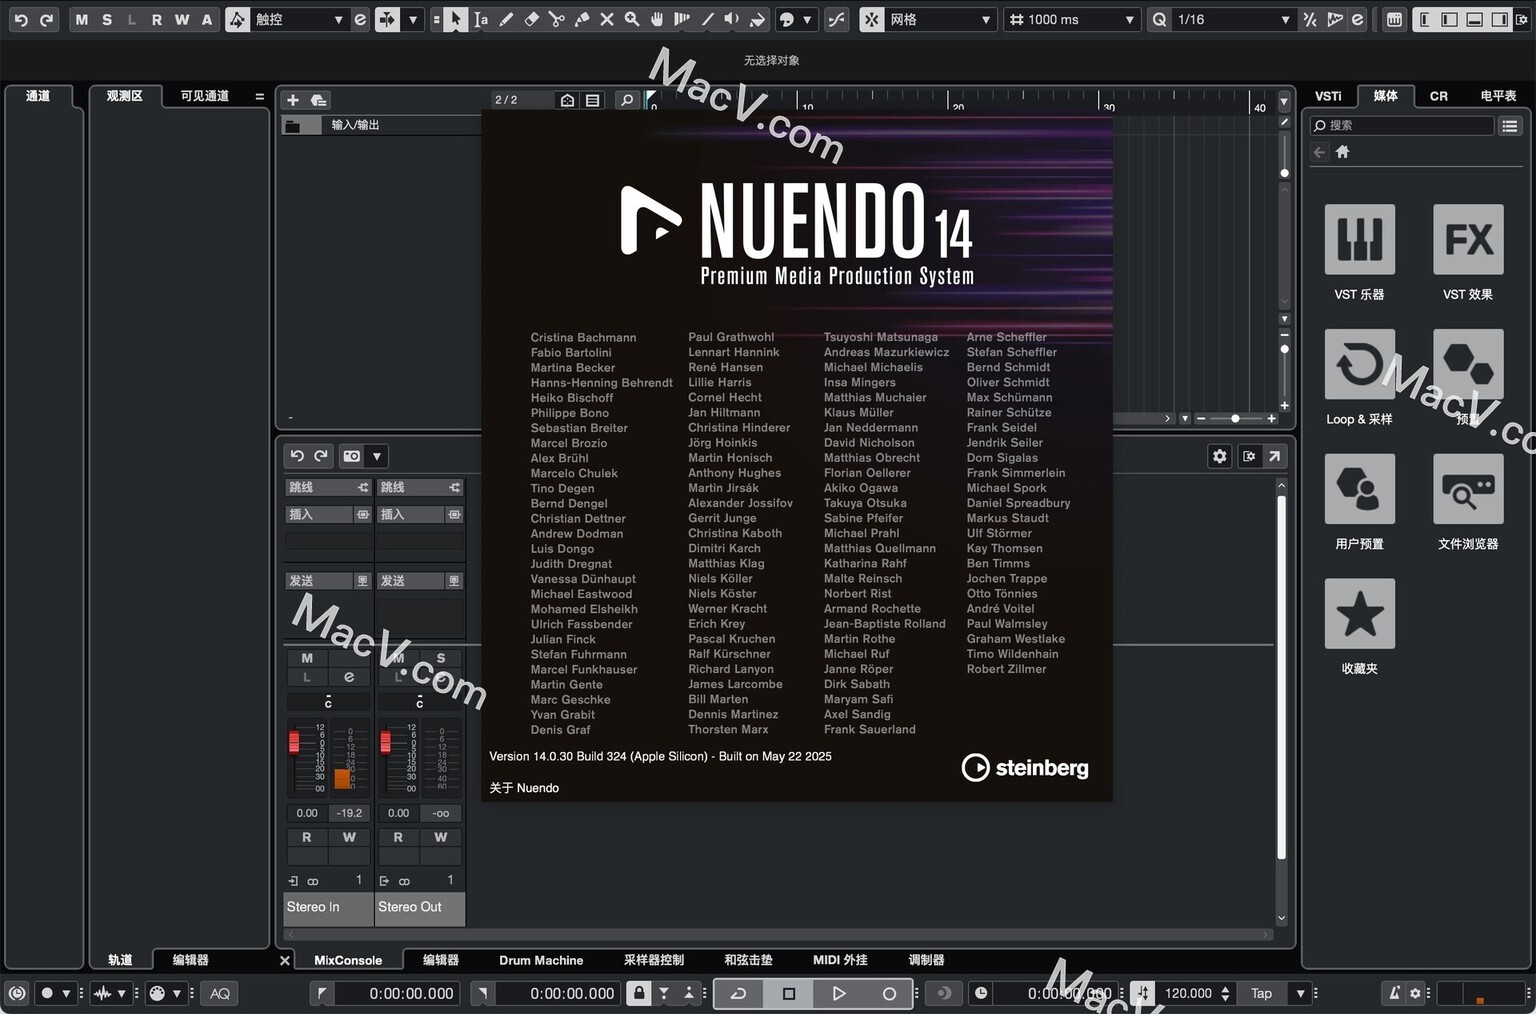
Task: Toggle Mute (M) on Stereo In channel
Action: pos(307,658)
